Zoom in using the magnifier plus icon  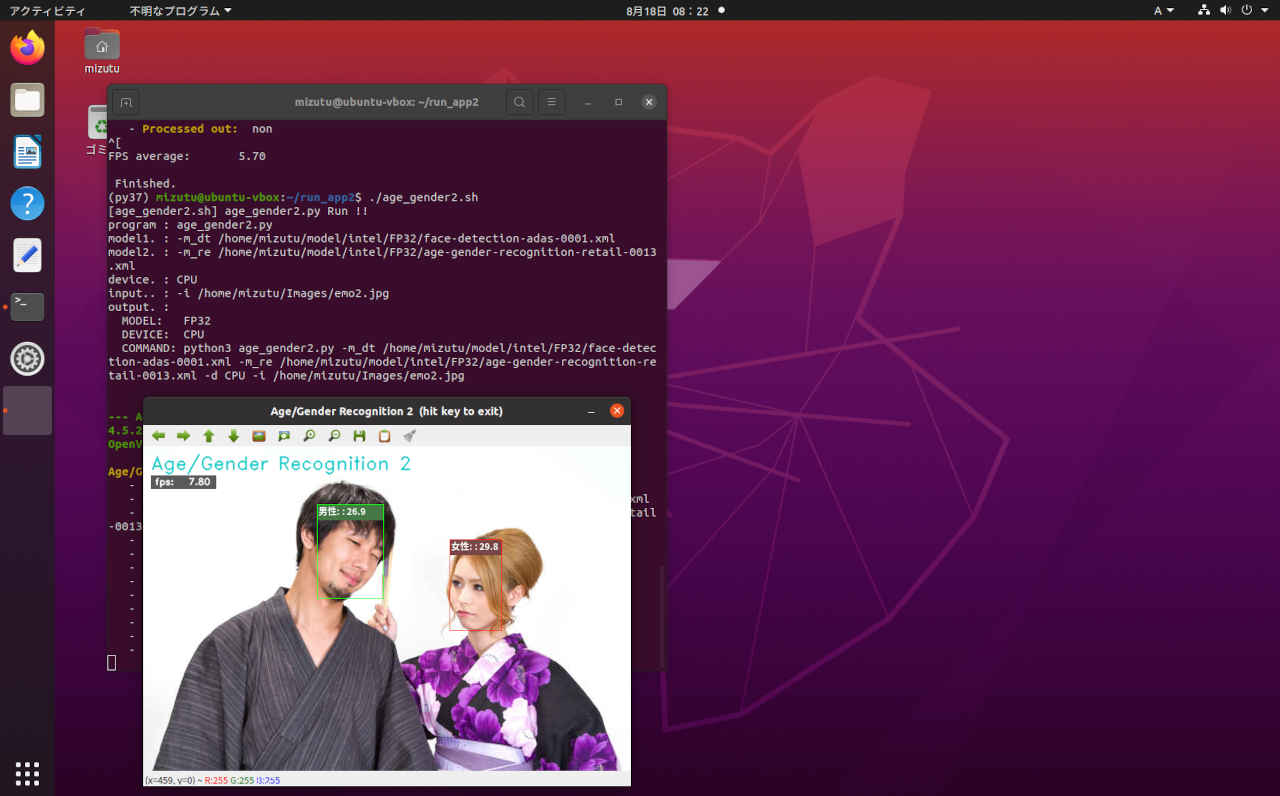pos(309,436)
